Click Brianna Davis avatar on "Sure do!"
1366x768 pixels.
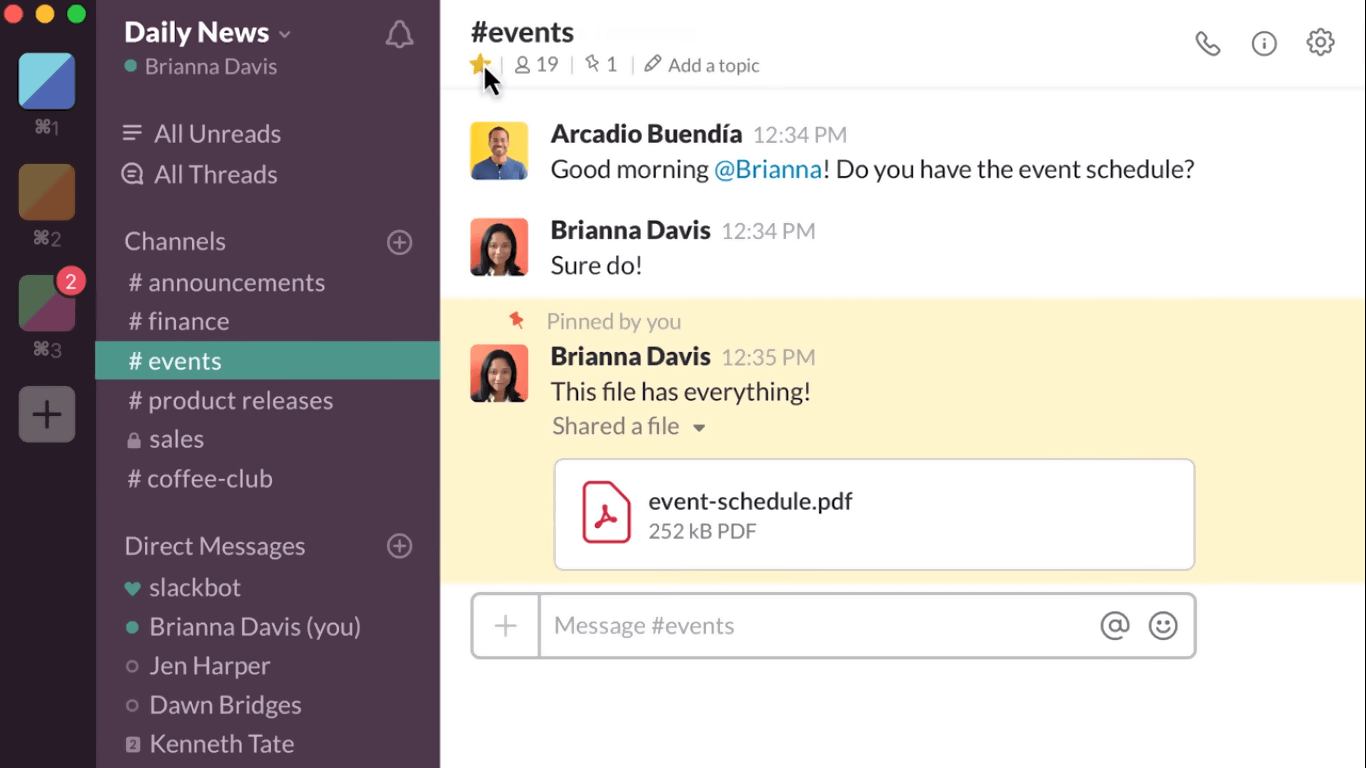pyautogui.click(x=499, y=247)
